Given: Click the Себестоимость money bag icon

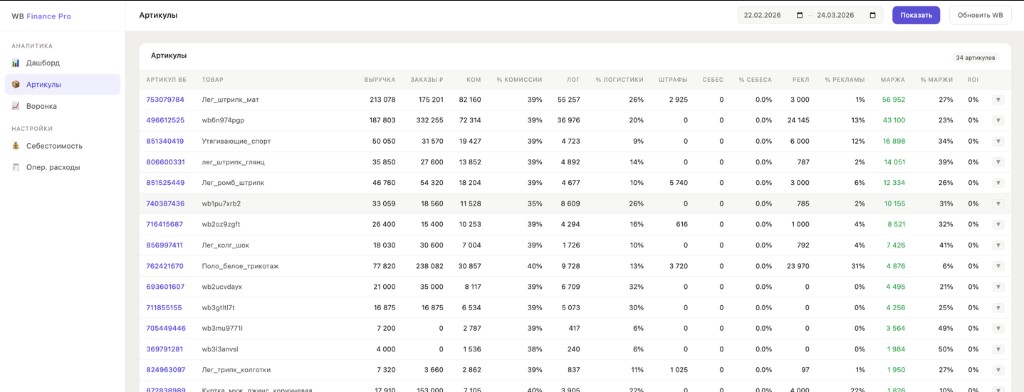Looking at the screenshot, I should coord(16,146).
